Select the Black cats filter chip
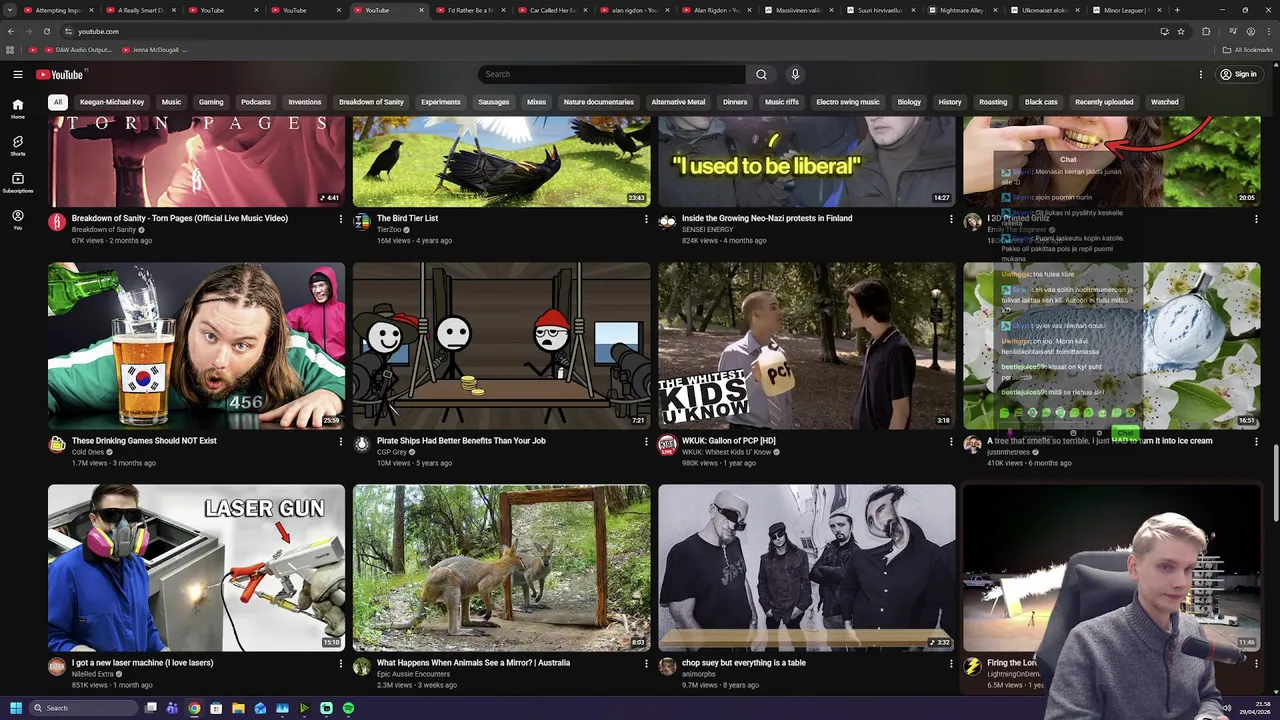Viewport: 1280px width, 720px height. (x=1041, y=102)
